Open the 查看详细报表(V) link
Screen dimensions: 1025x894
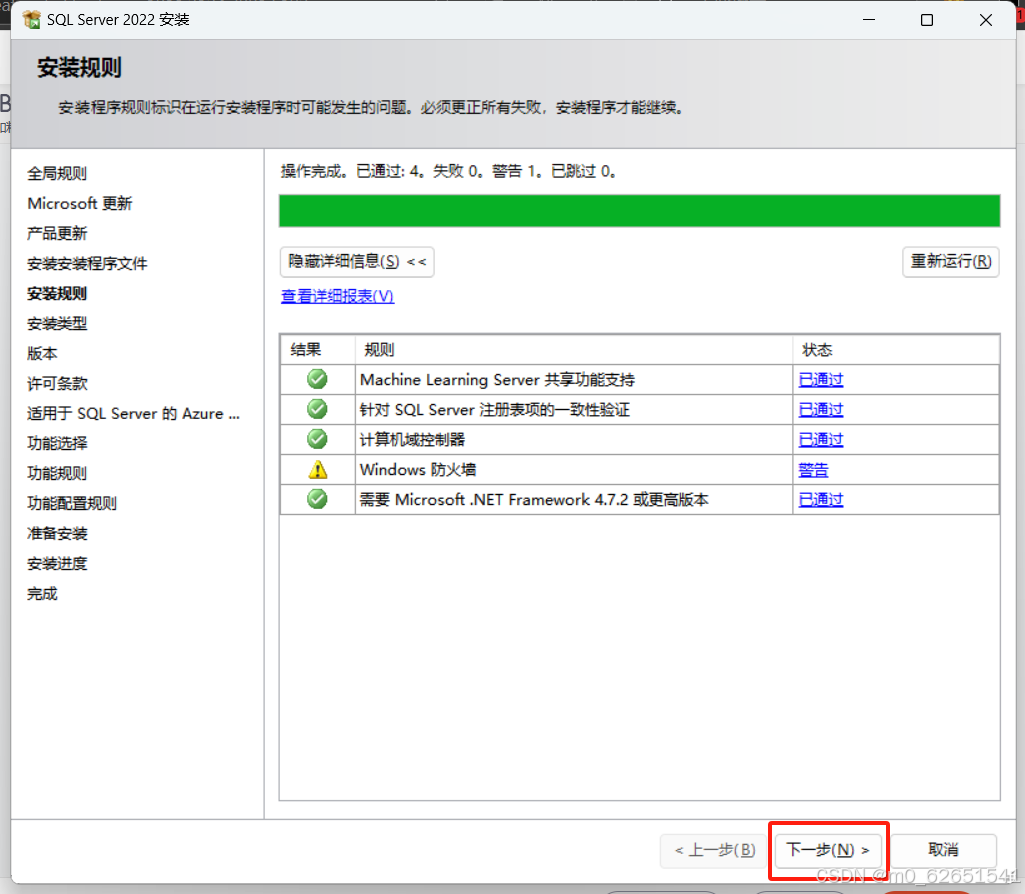pyautogui.click(x=337, y=296)
